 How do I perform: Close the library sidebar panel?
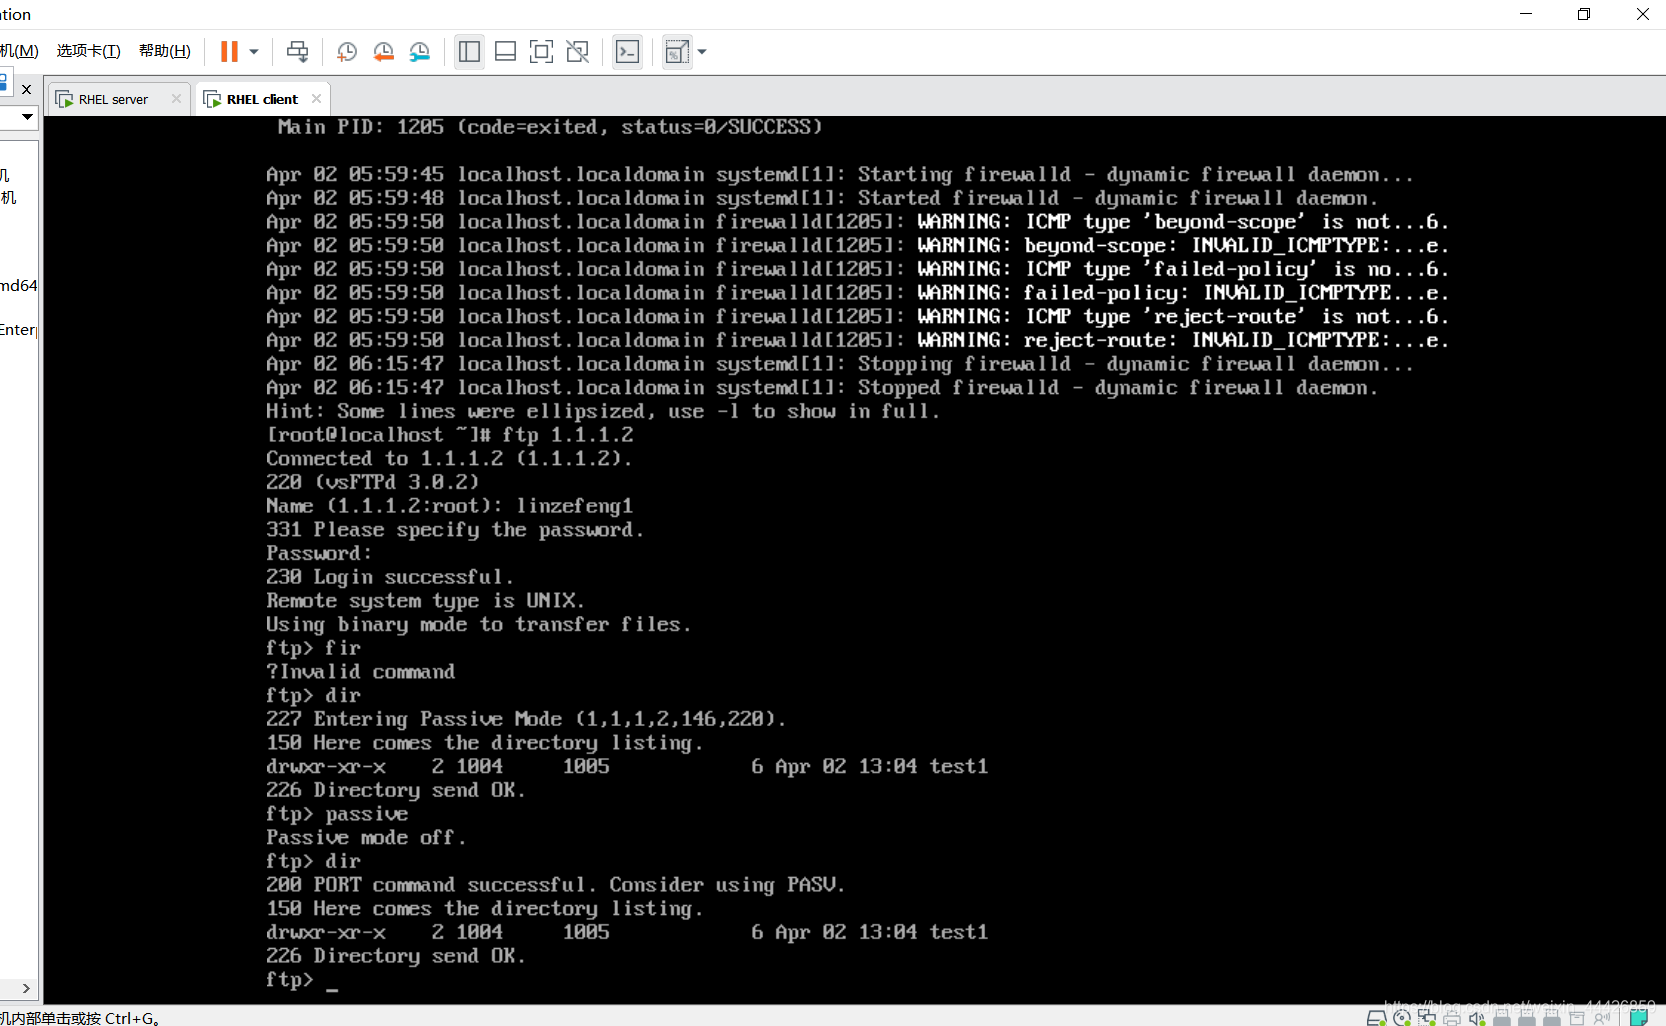coord(27,89)
